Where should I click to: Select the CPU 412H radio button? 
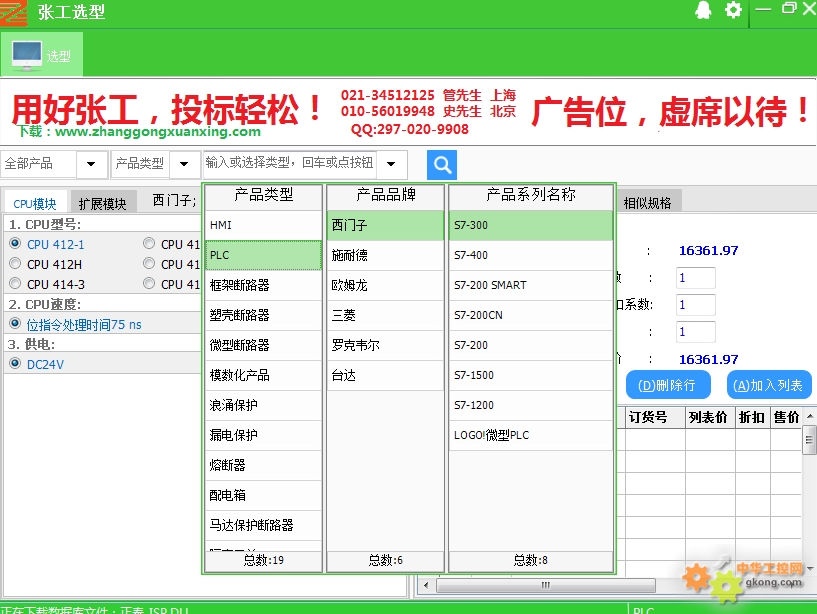point(15,263)
